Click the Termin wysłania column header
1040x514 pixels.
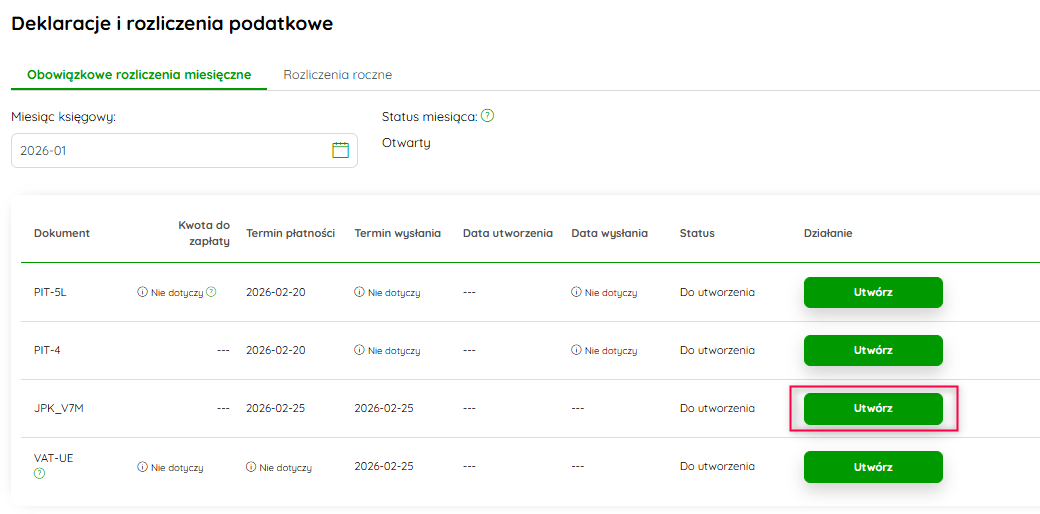(x=398, y=233)
